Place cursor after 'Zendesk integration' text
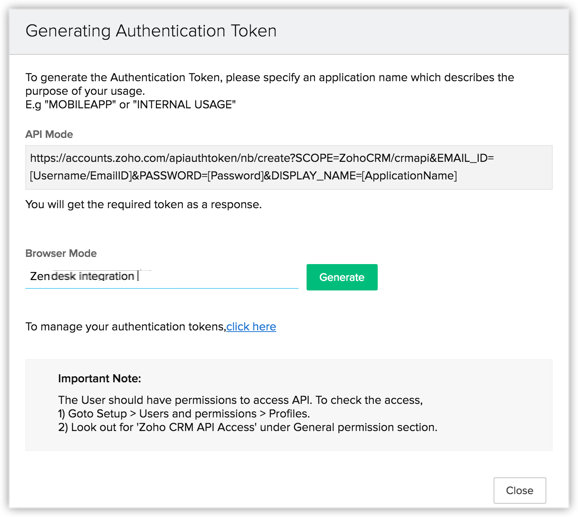The width and height of the screenshot is (578, 517). [x=137, y=276]
